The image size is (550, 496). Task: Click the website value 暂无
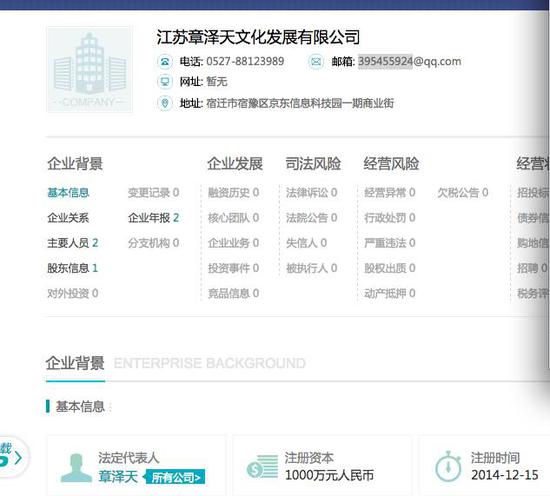[x=217, y=82]
